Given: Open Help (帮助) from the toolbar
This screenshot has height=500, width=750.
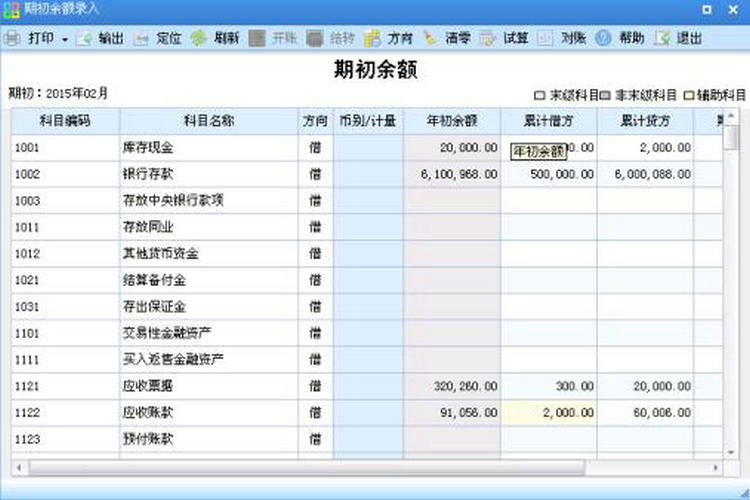Looking at the screenshot, I should (603, 39).
